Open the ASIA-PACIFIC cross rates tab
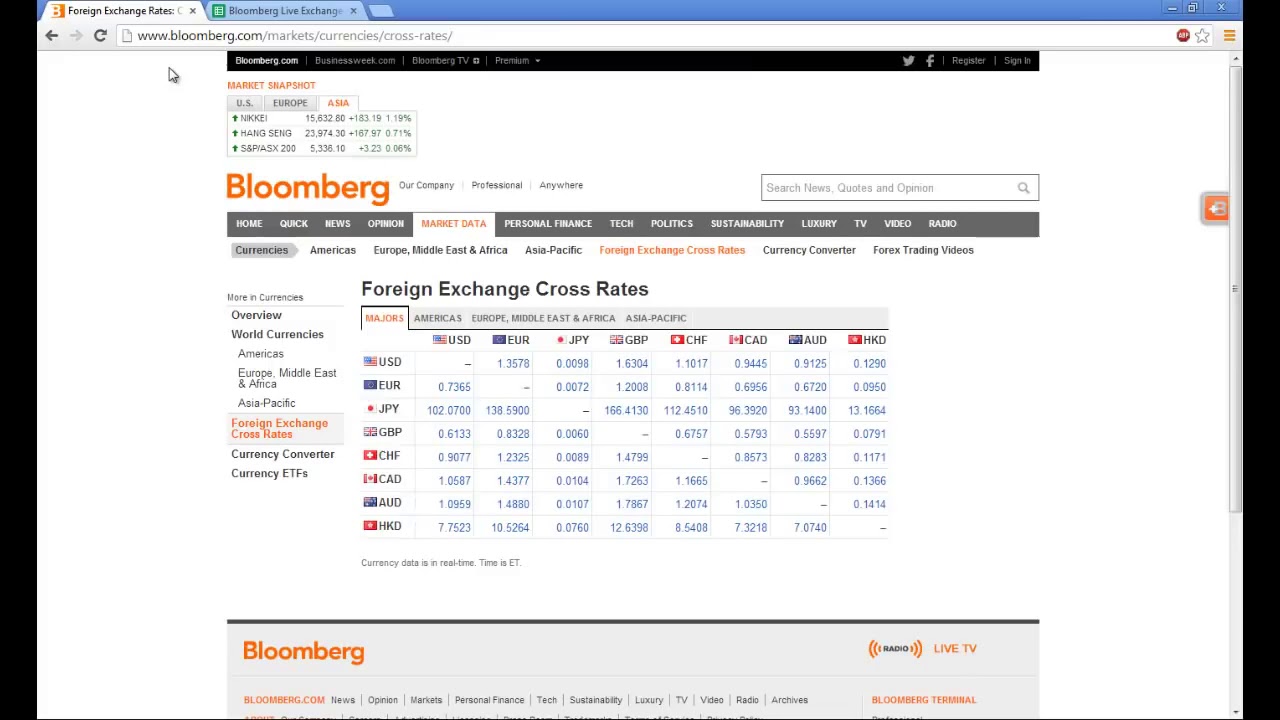This screenshot has height=720, width=1280. pyautogui.click(x=656, y=318)
